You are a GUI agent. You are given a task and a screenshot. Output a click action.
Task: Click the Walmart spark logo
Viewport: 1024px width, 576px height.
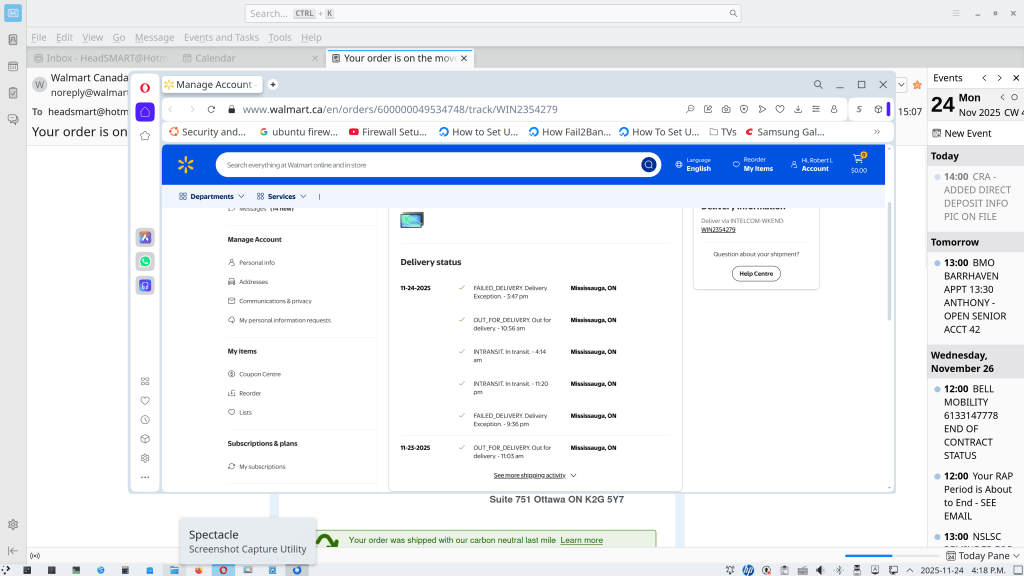[185, 165]
